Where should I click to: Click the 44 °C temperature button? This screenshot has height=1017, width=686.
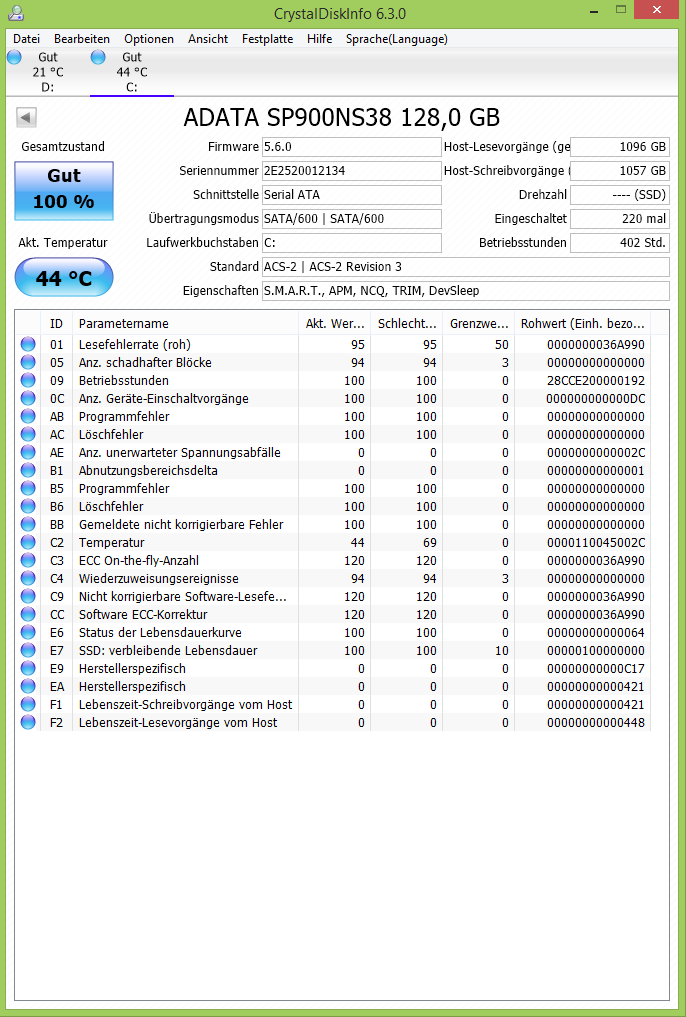point(64,278)
